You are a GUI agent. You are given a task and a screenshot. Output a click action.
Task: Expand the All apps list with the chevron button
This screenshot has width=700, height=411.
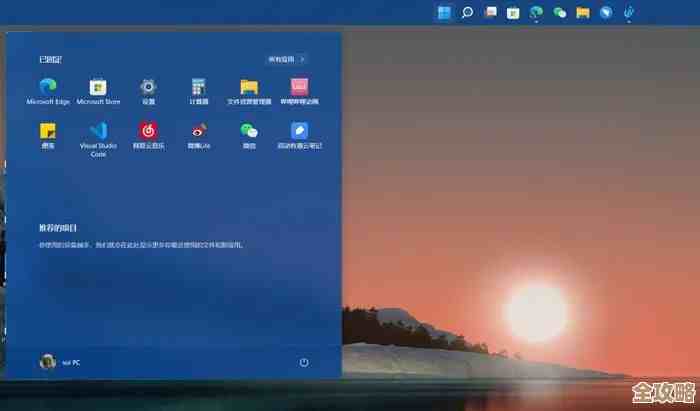click(x=287, y=59)
